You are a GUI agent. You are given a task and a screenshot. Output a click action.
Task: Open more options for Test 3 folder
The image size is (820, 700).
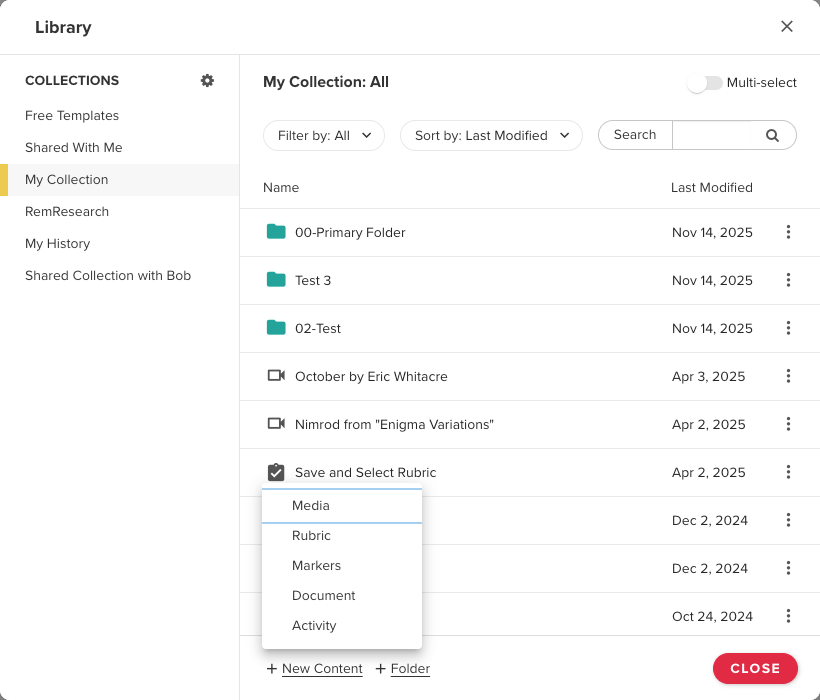tap(788, 280)
